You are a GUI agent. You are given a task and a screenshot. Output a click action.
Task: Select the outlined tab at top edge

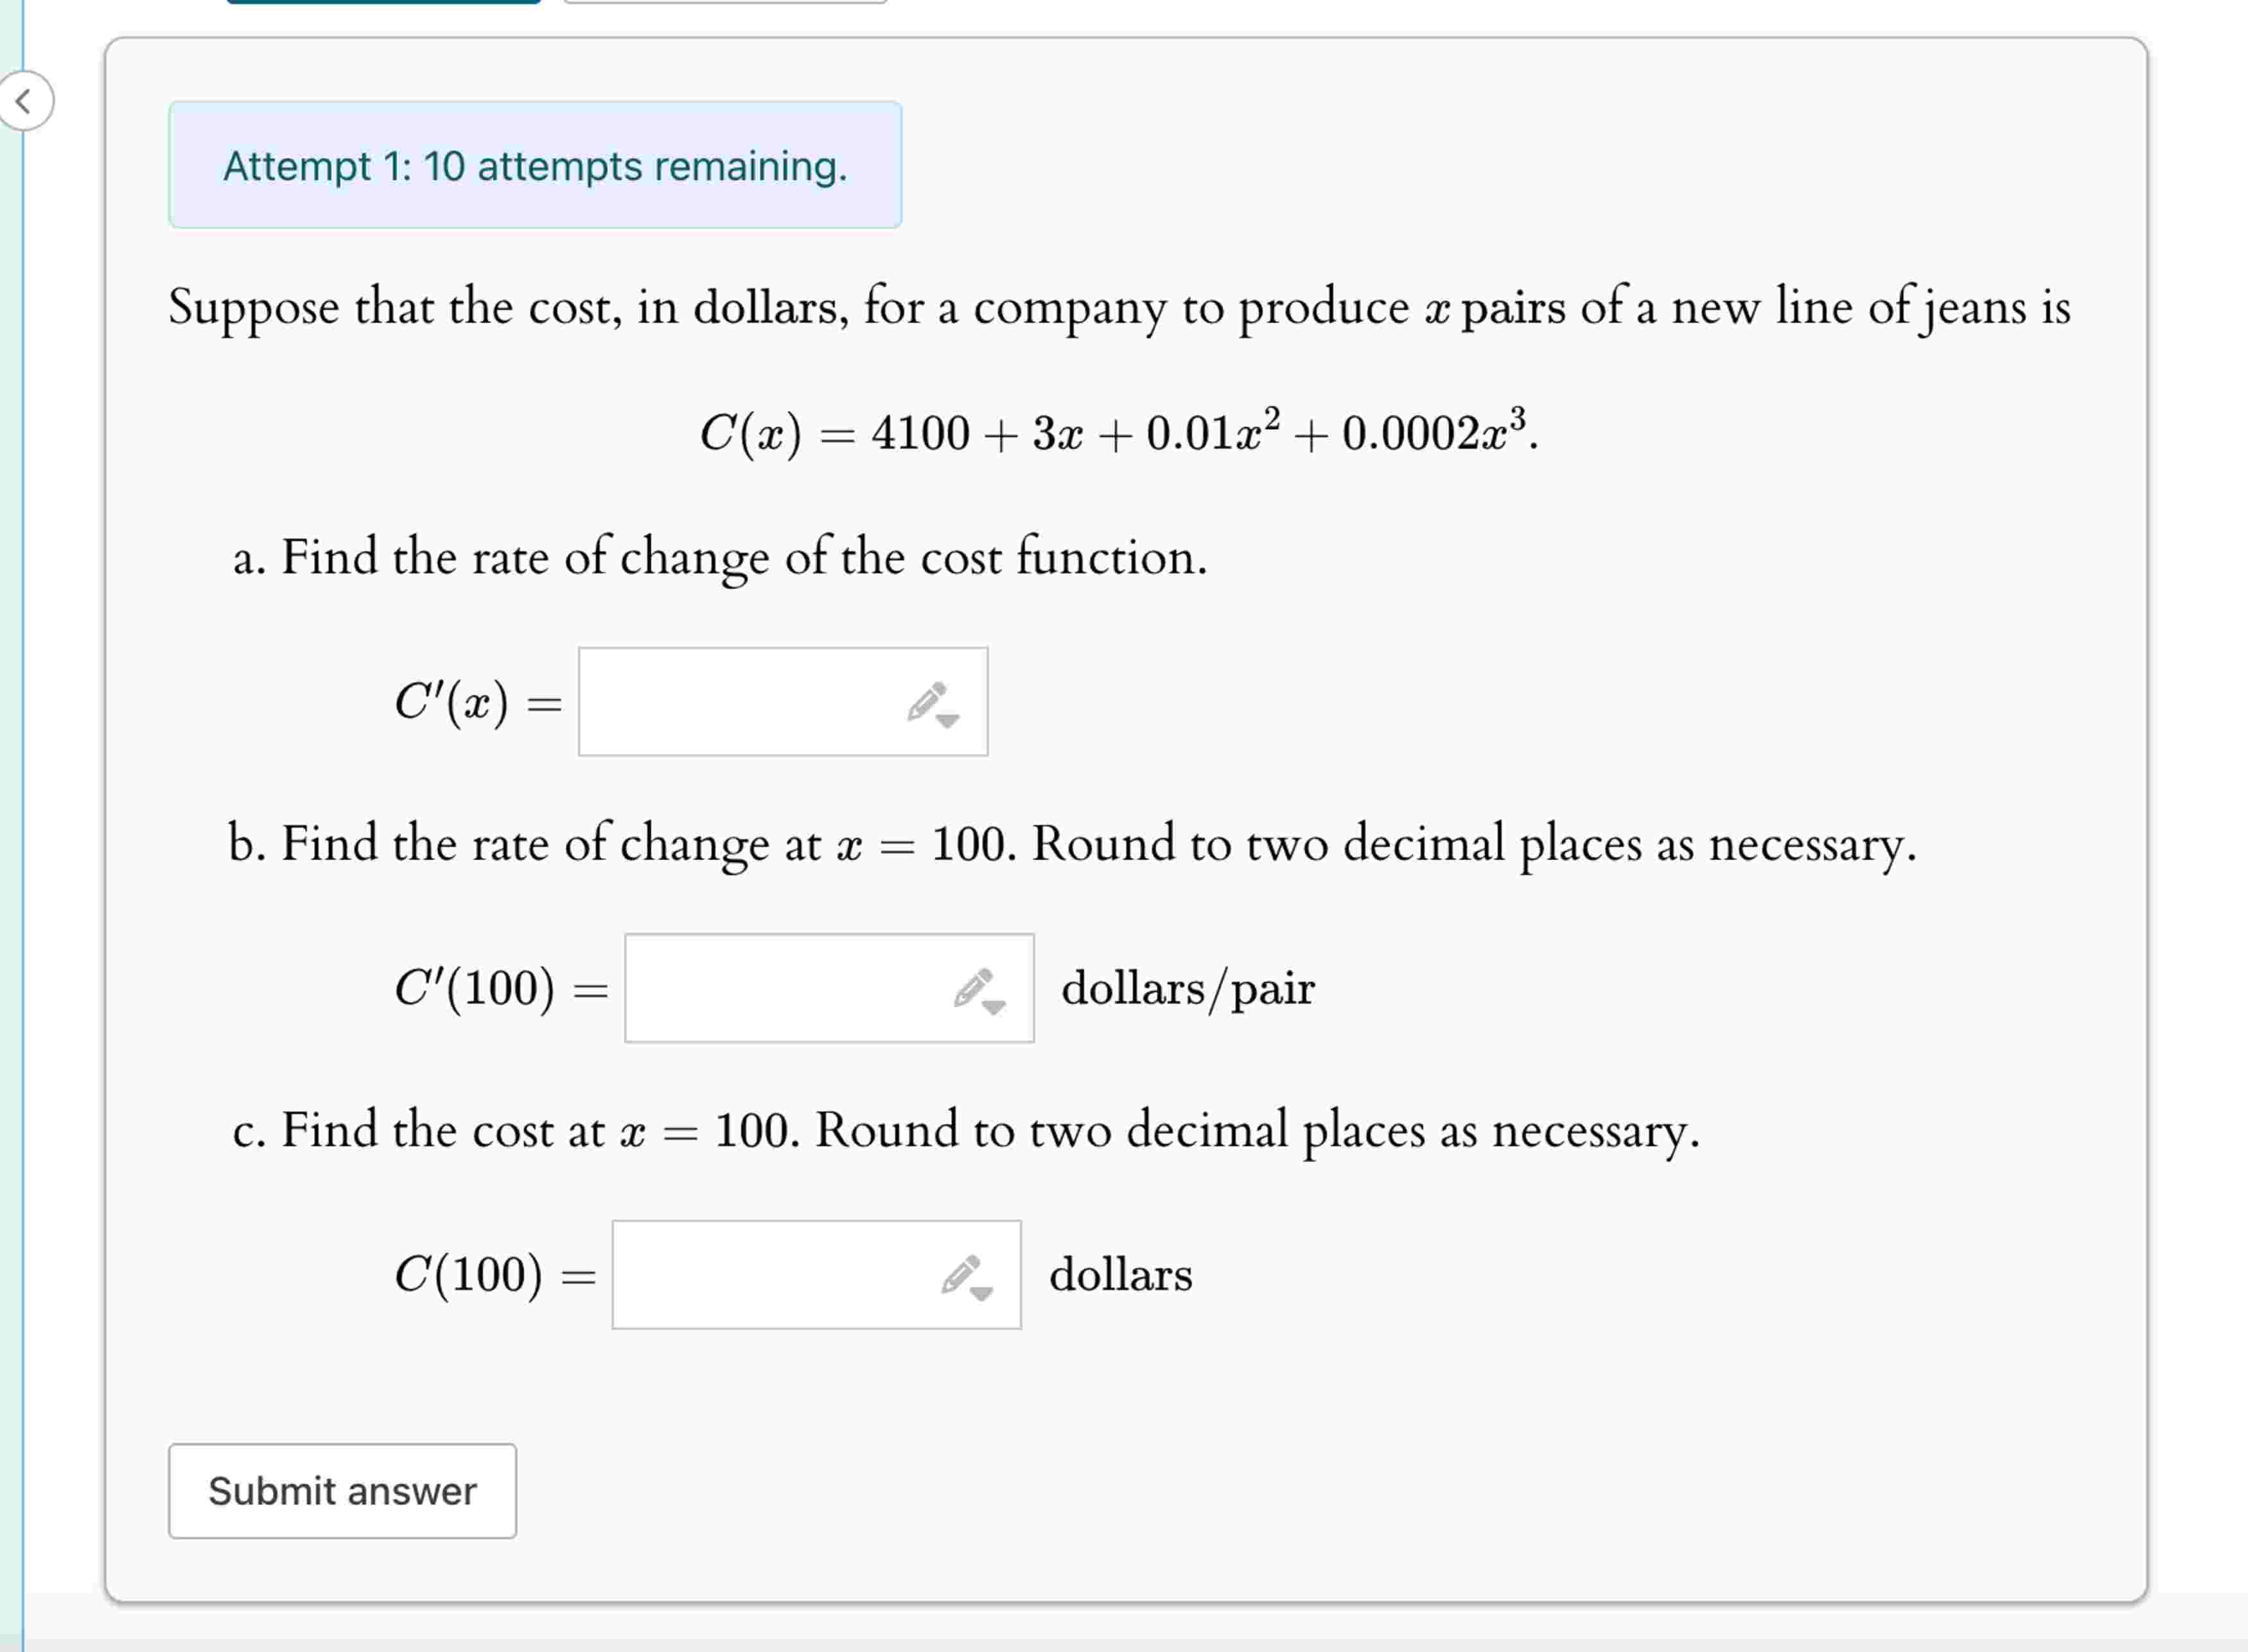coord(725,2)
